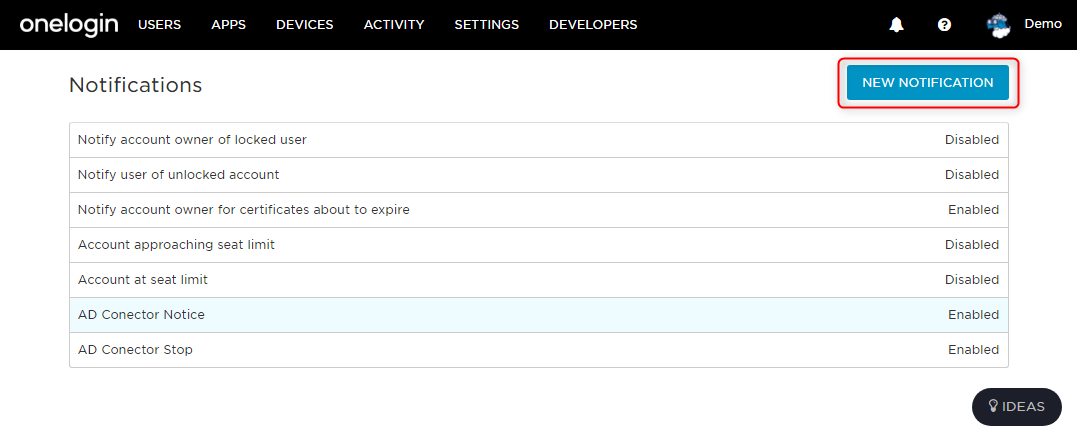The width and height of the screenshot is (1077, 441).
Task: Select the AD Conector Notice row
Action: (538, 315)
